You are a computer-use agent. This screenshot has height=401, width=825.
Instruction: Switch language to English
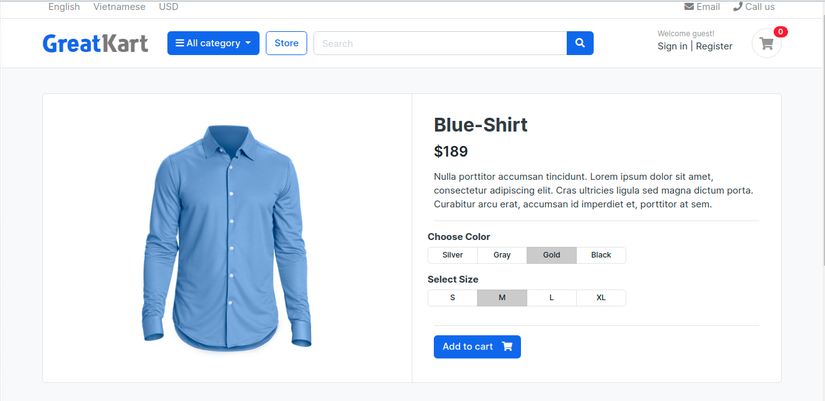pos(64,7)
